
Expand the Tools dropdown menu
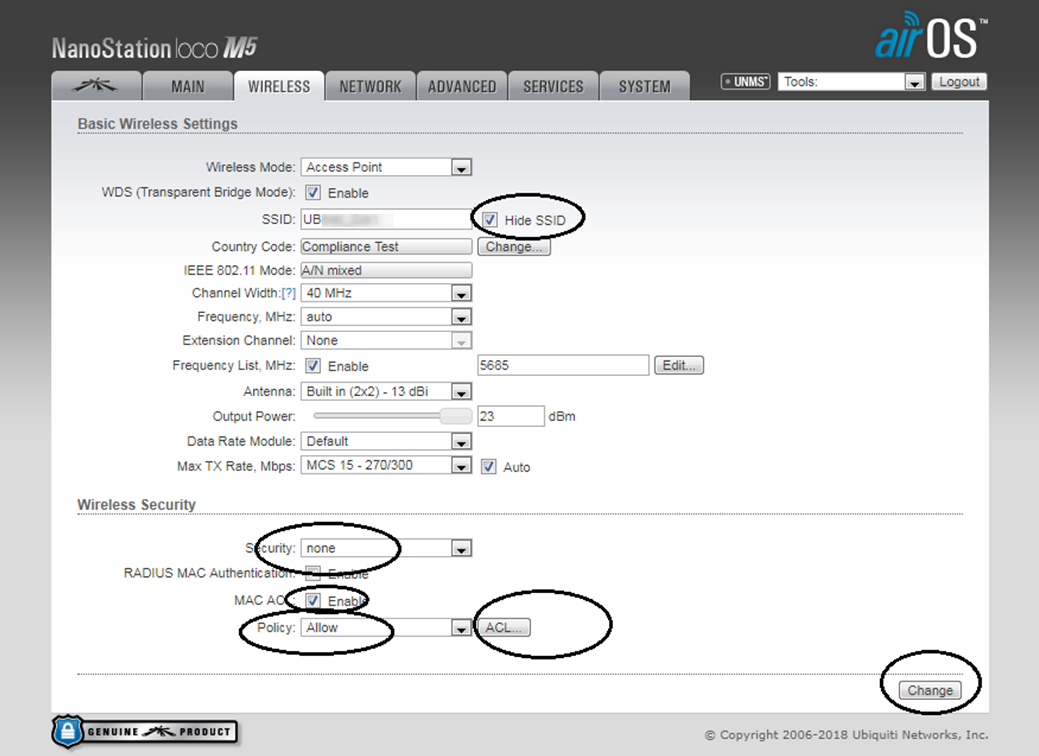coord(851,82)
